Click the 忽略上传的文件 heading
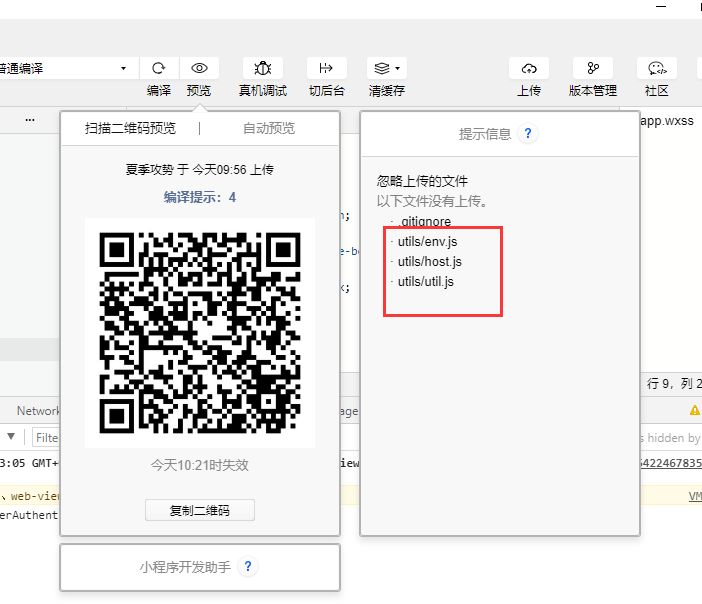 click(422, 181)
